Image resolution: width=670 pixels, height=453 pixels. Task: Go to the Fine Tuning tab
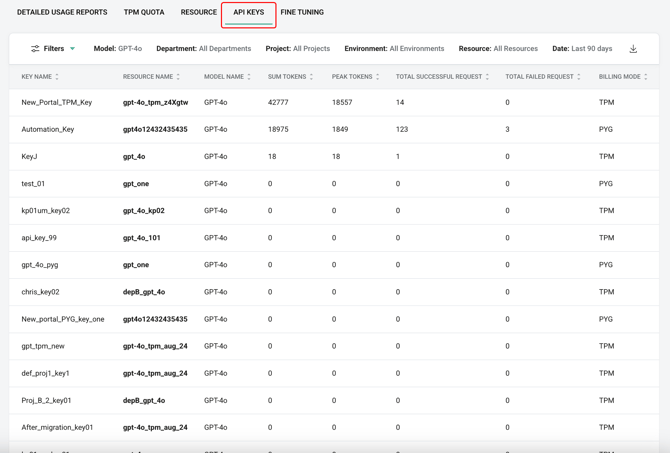pyautogui.click(x=302, y=12)
